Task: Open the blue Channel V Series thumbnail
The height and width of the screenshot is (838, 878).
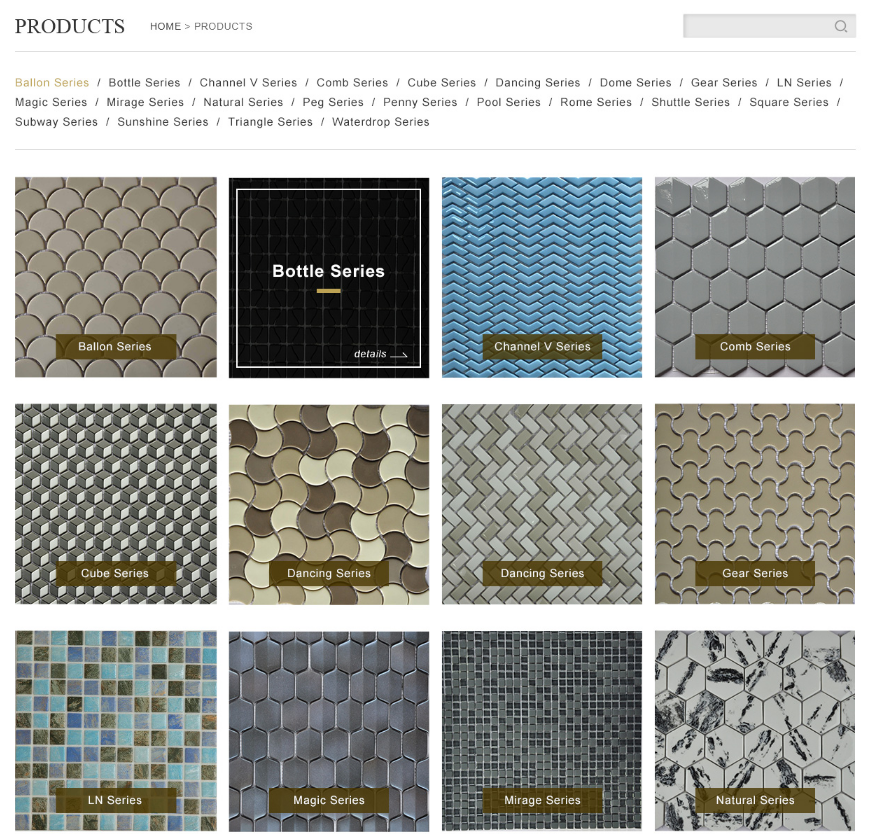Action: pos(541,277)
